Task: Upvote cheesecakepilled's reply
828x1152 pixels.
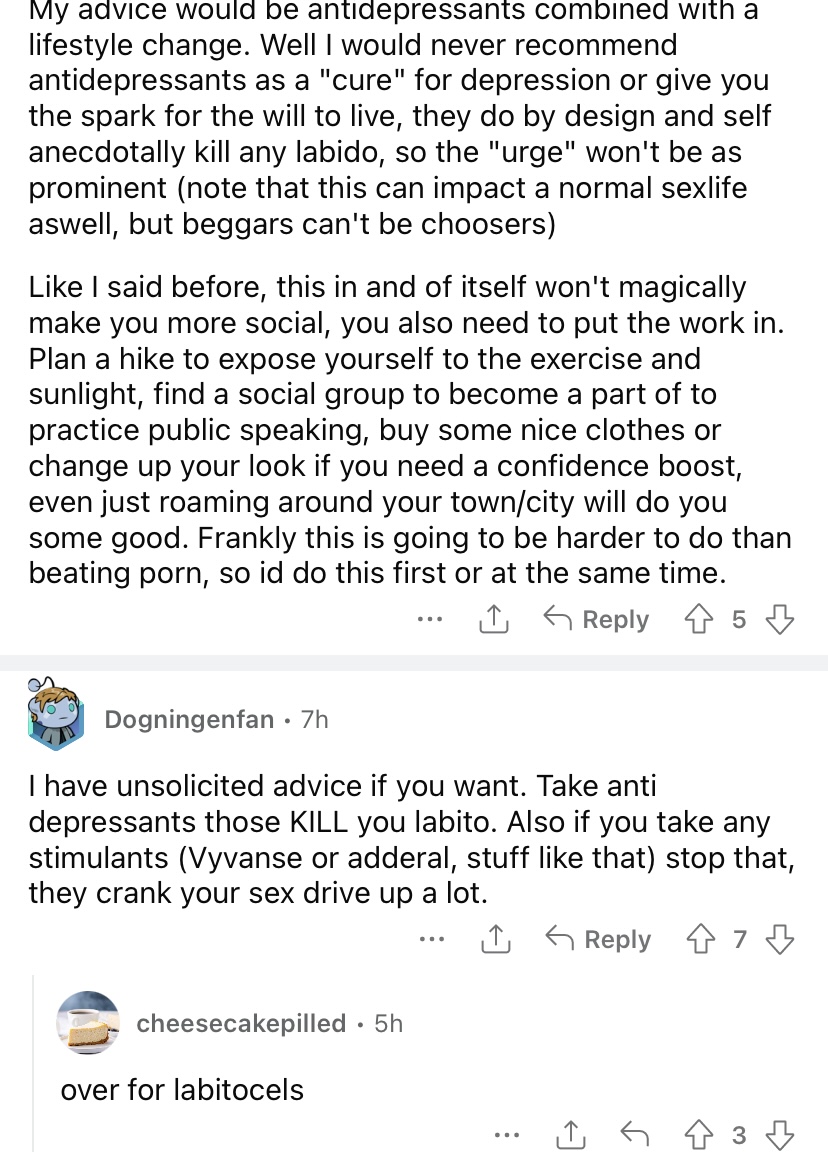Action: point(699,1134)
